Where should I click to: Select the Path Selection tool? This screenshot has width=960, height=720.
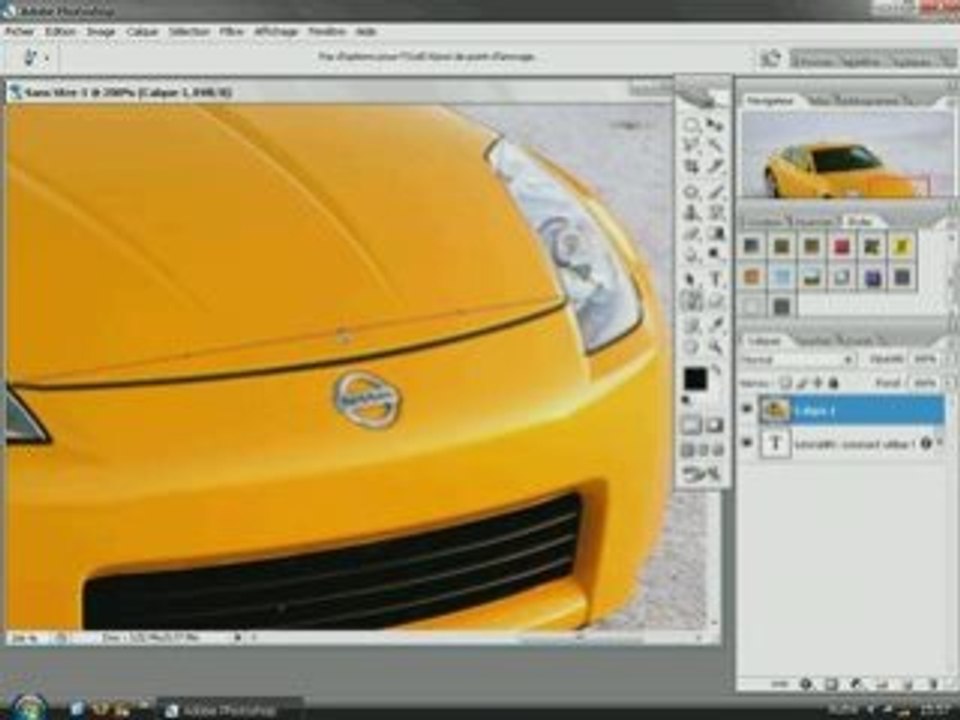tap(691, 280)
